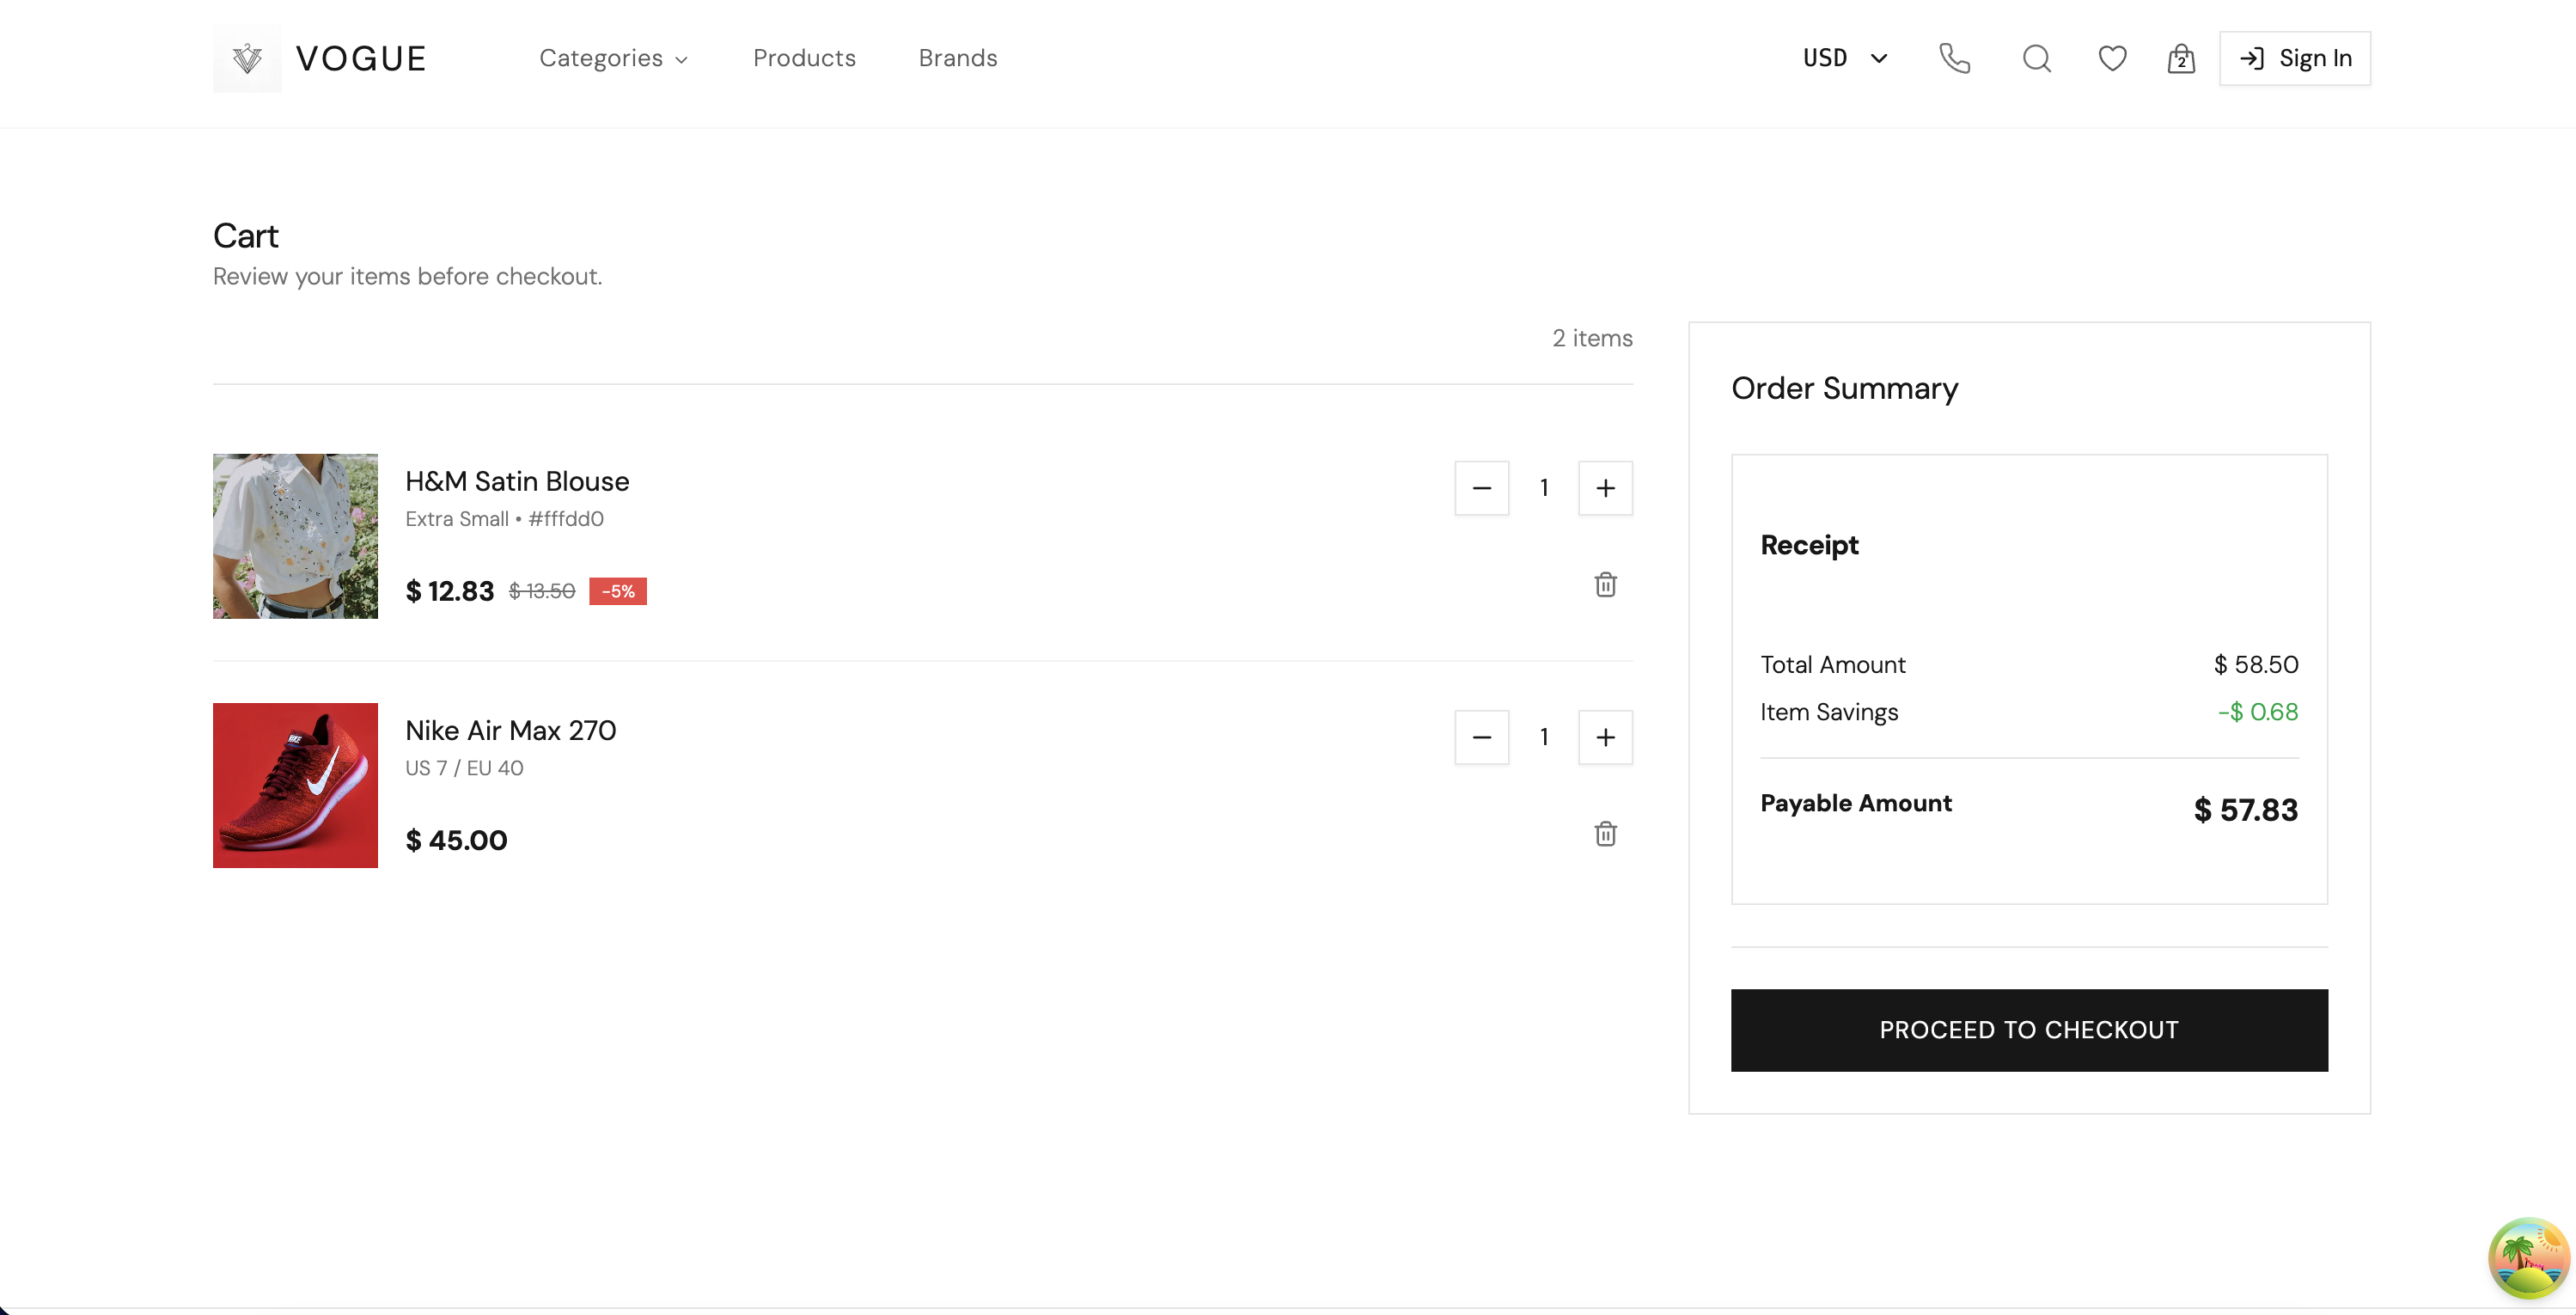
Task: Increase H&M Satin Blouse quantity
Action: coord(1605,488)
